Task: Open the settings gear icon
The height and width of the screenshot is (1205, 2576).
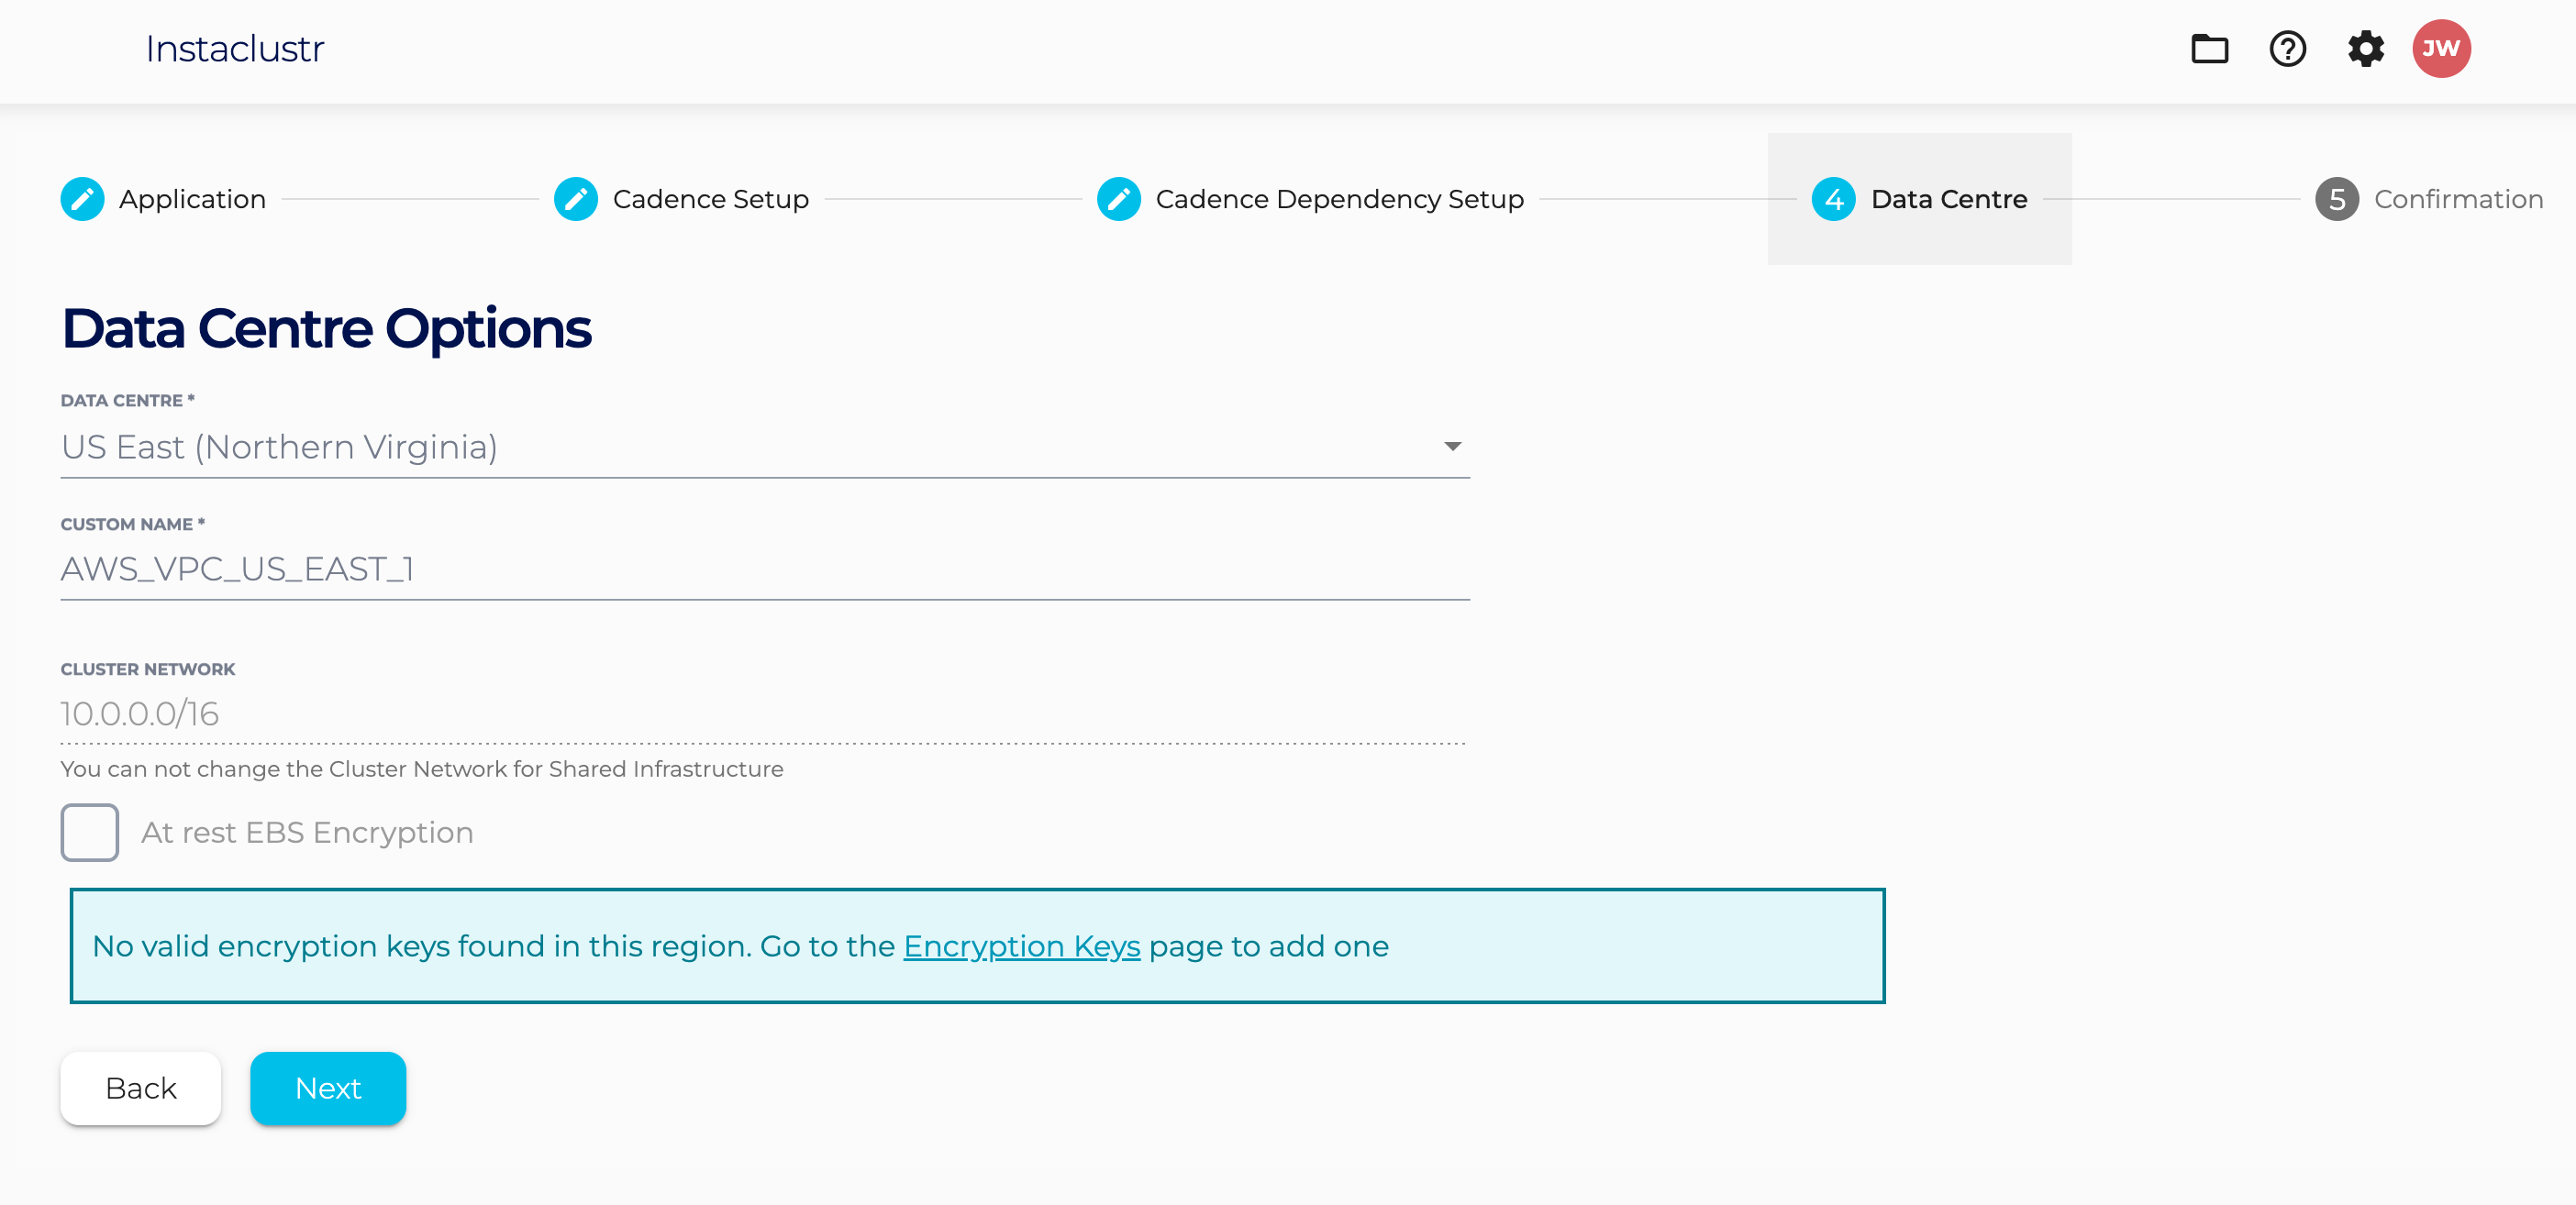Action: [2365, 49]
